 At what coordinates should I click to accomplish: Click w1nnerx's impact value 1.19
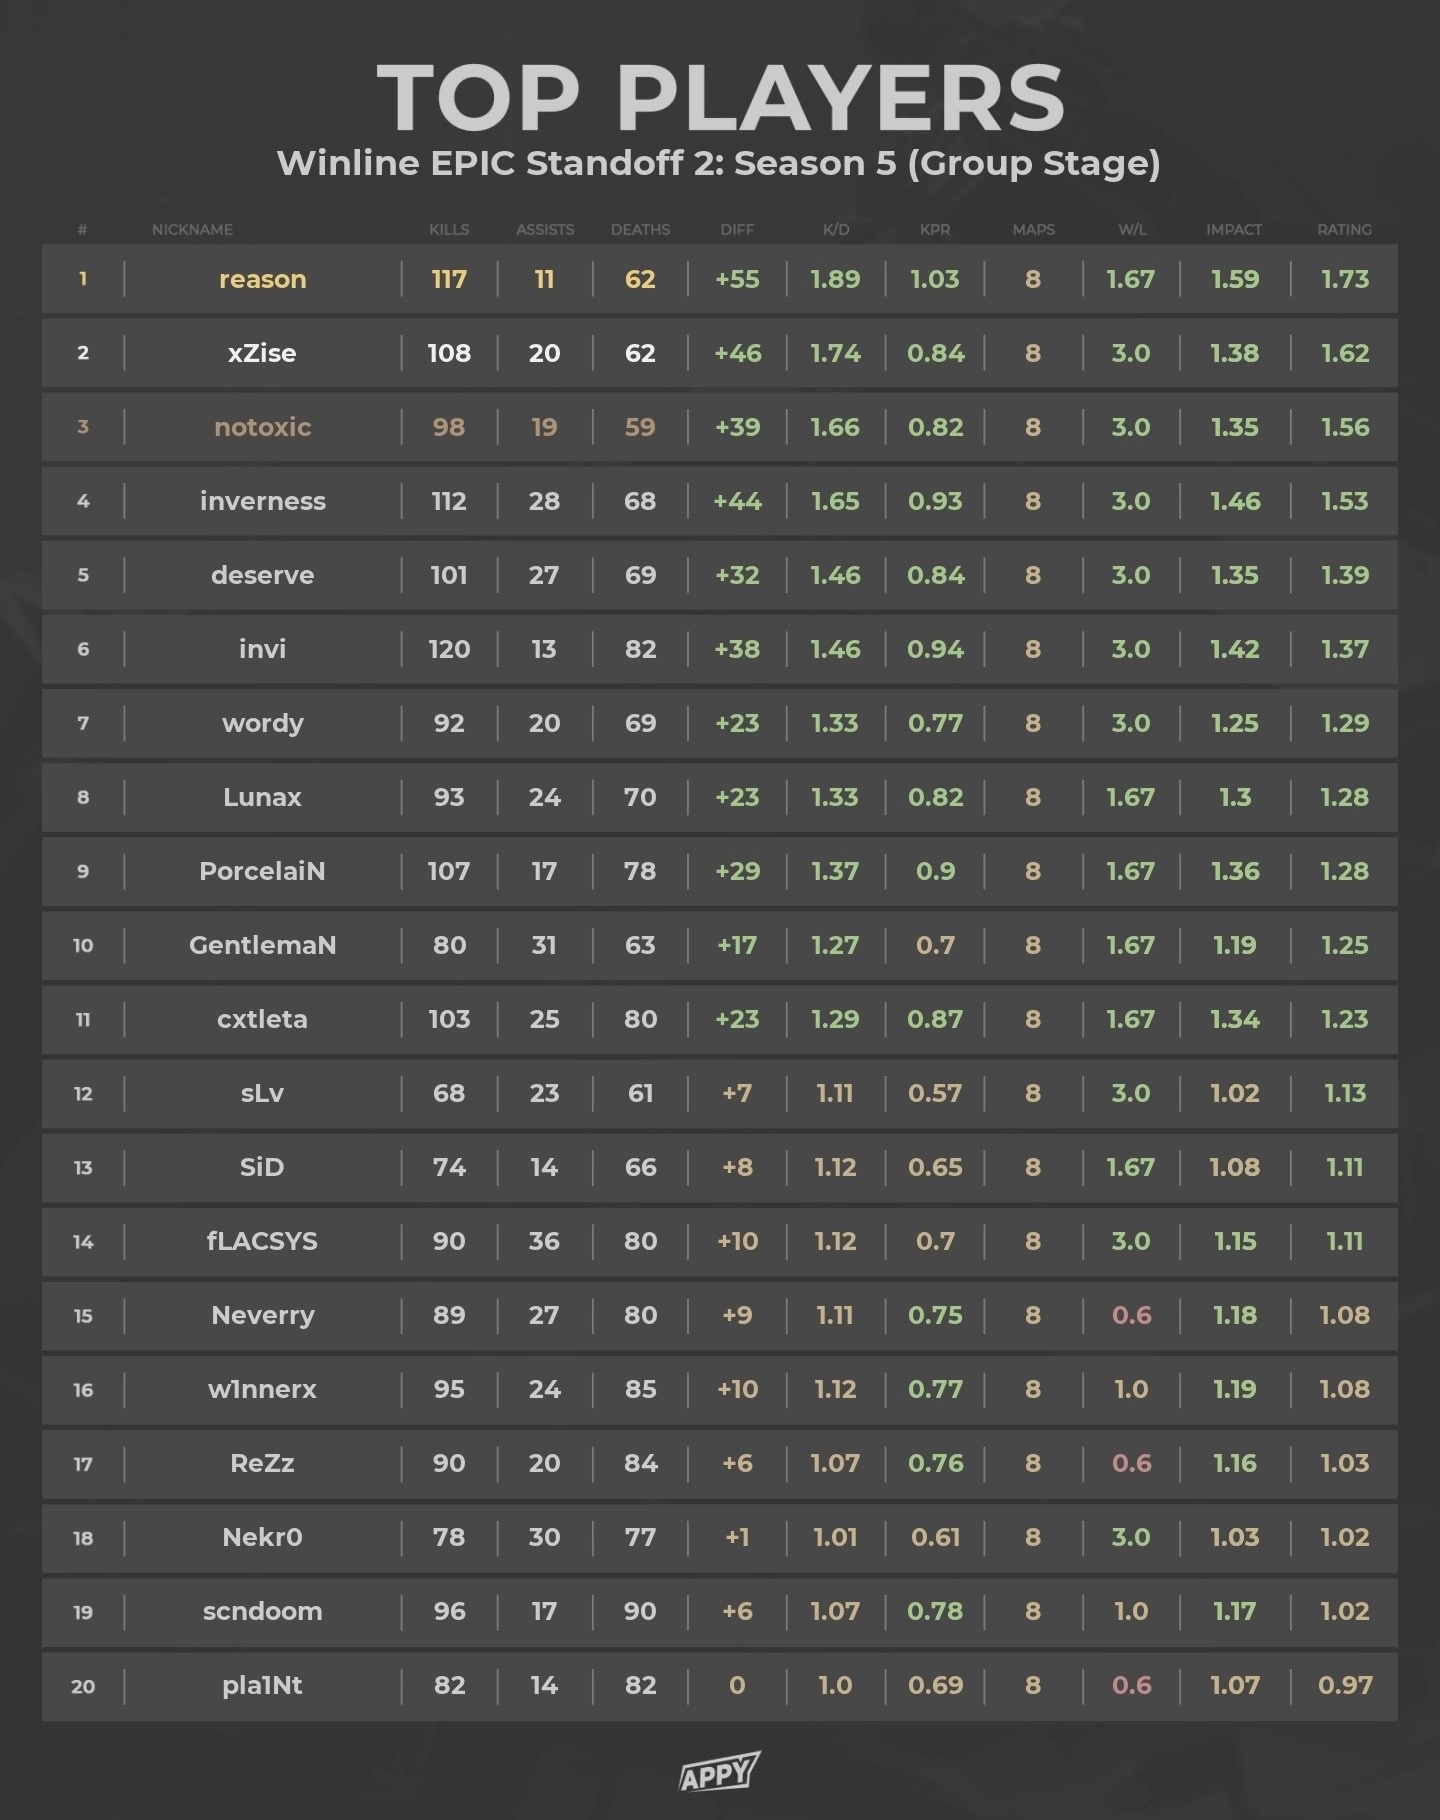pyautogui.click(x=1234, y=1389)
